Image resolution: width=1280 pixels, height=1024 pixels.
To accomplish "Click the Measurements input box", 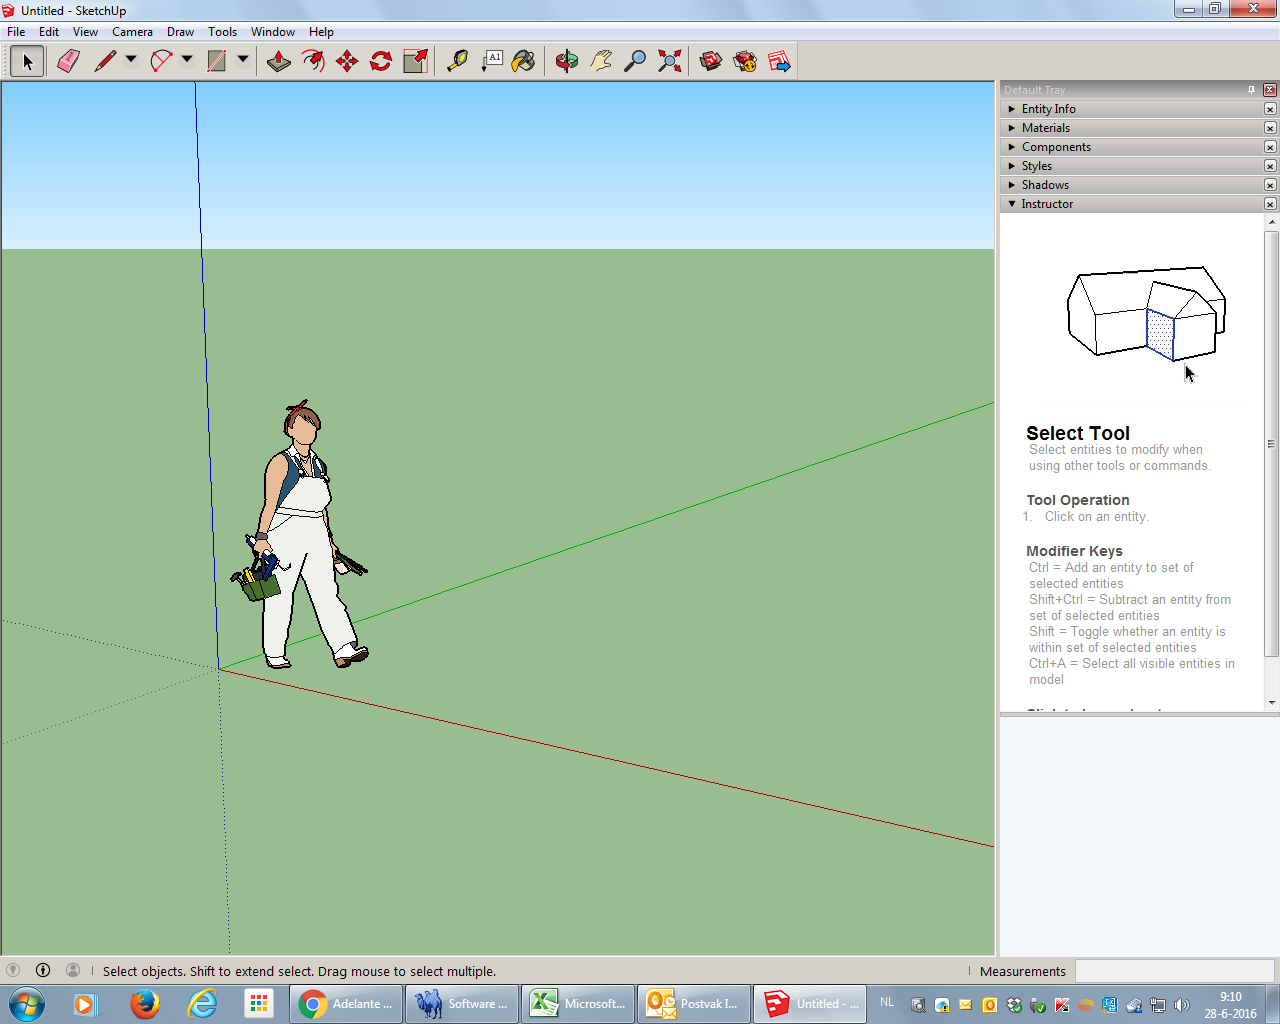I will click(1174, 971).
